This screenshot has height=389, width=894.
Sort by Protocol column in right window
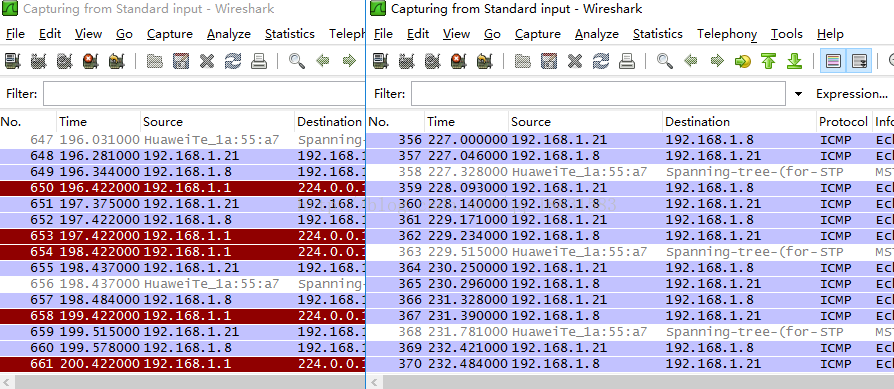(844, 121)
